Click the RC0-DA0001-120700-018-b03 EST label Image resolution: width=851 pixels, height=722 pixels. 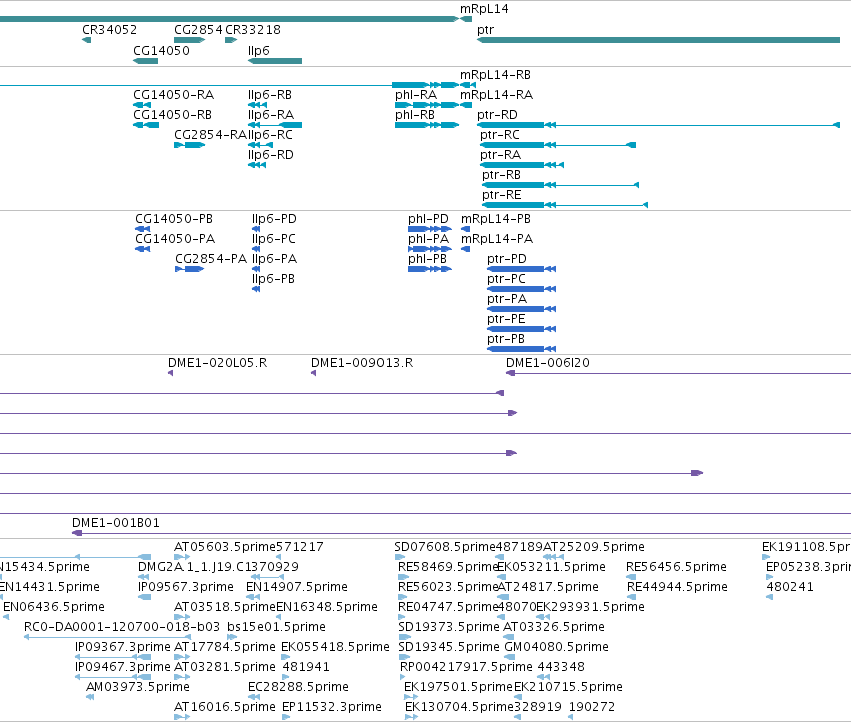tap(122, 628)
